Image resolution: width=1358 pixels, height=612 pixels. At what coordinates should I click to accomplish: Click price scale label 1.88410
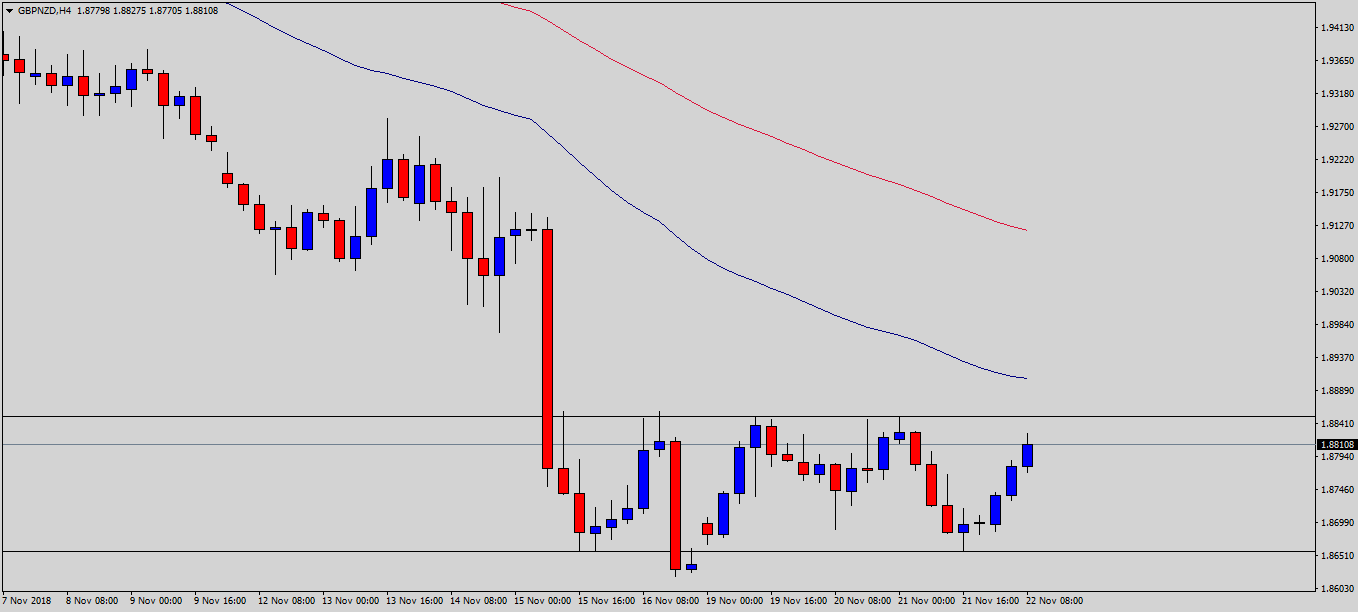pos(1337,424)
